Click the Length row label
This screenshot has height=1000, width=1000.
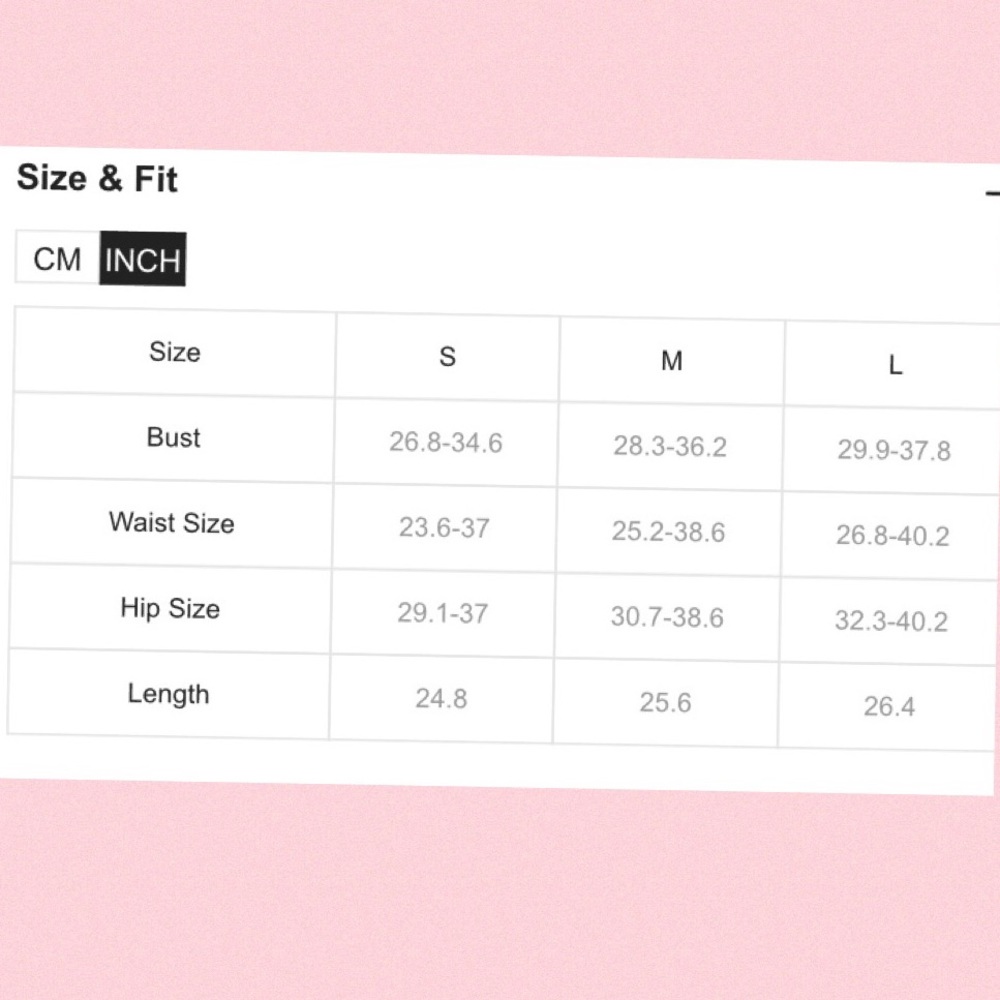tap(168, 693)
